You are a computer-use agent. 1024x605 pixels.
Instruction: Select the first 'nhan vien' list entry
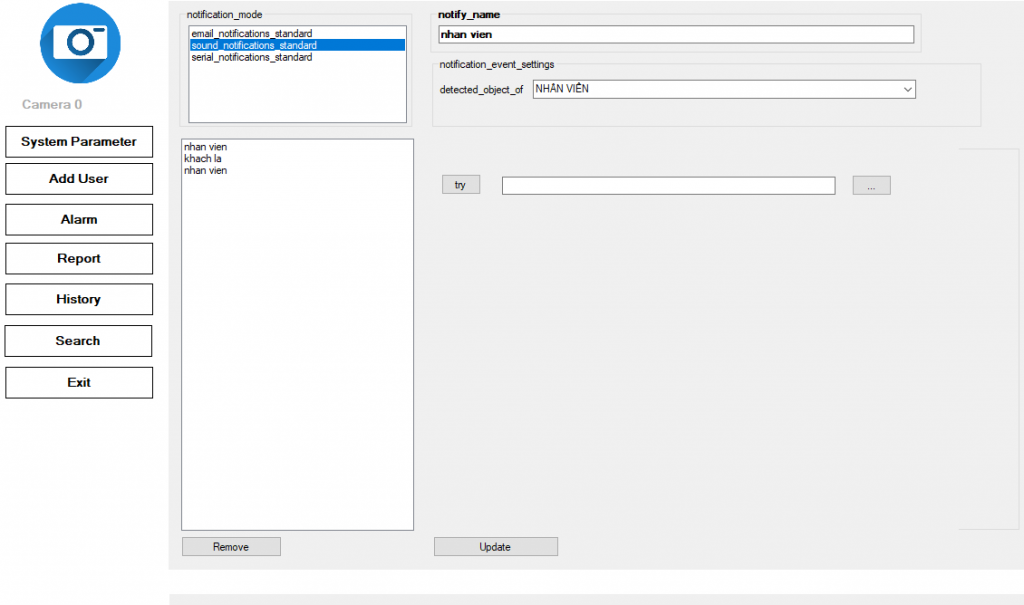(206, 147)
